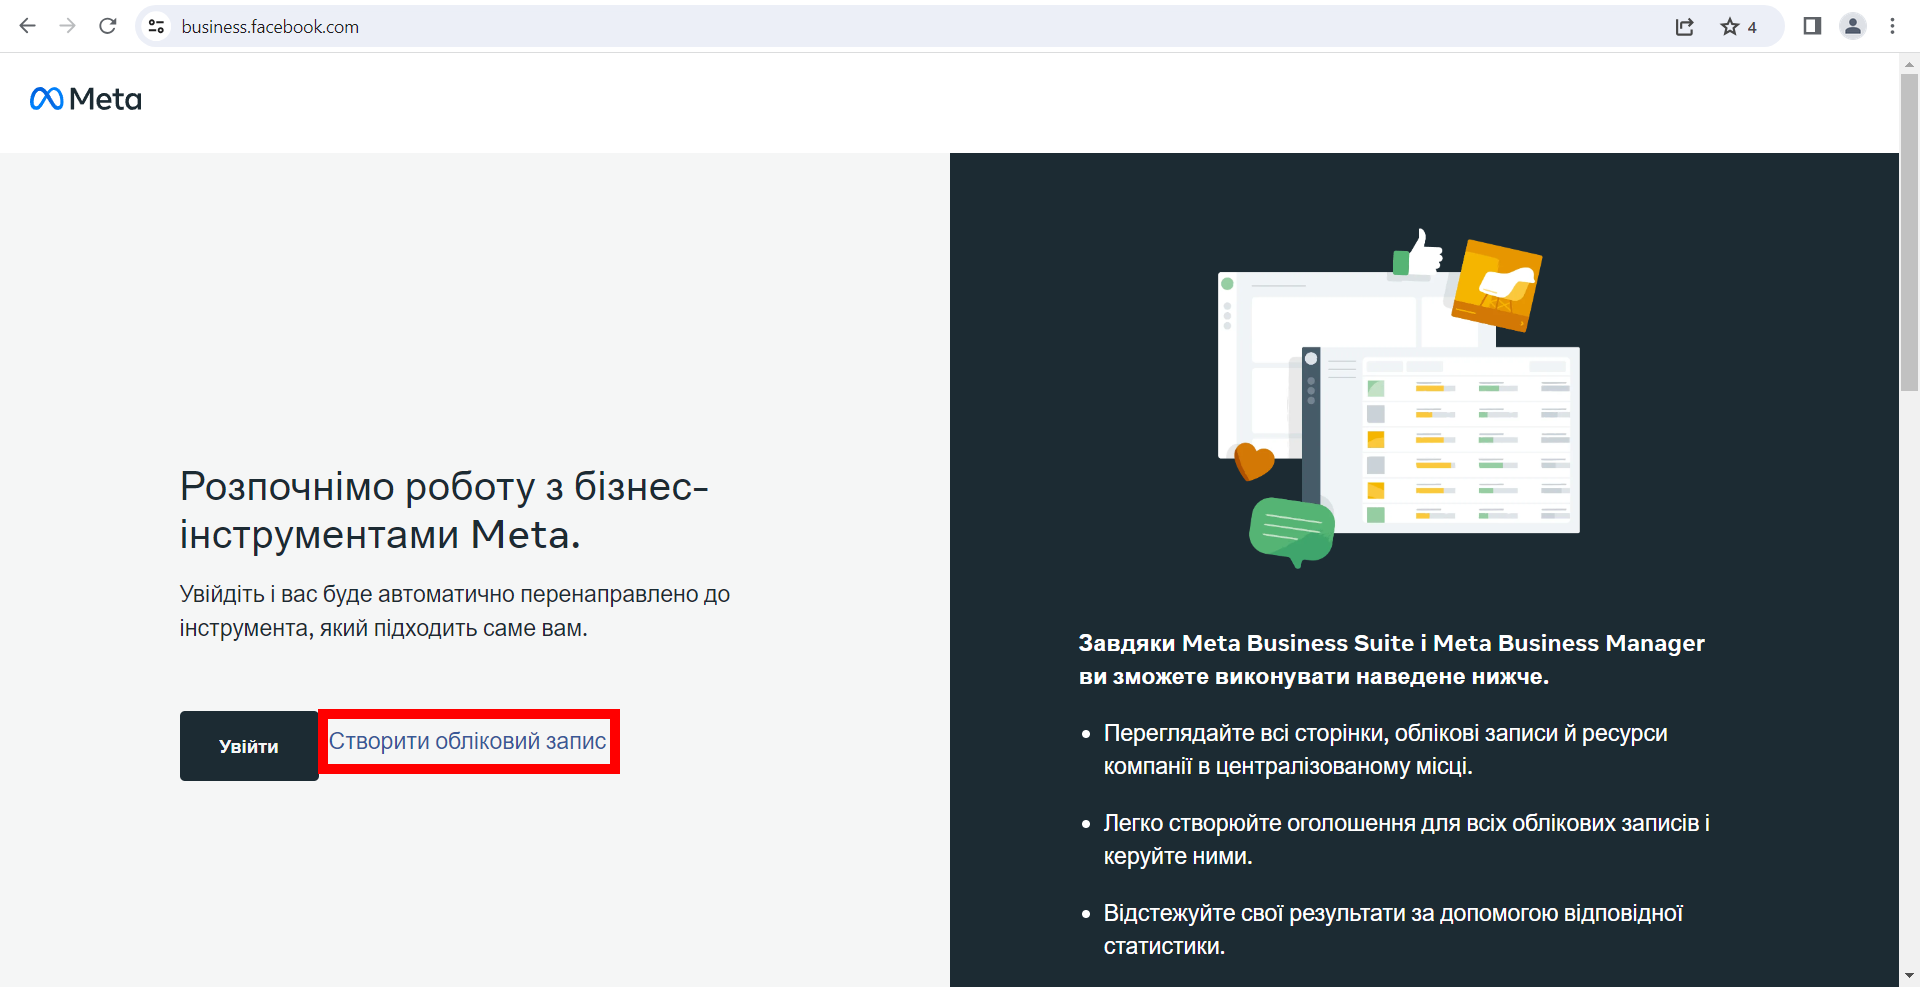Click the dashboard illustration image

(1398, 398)
